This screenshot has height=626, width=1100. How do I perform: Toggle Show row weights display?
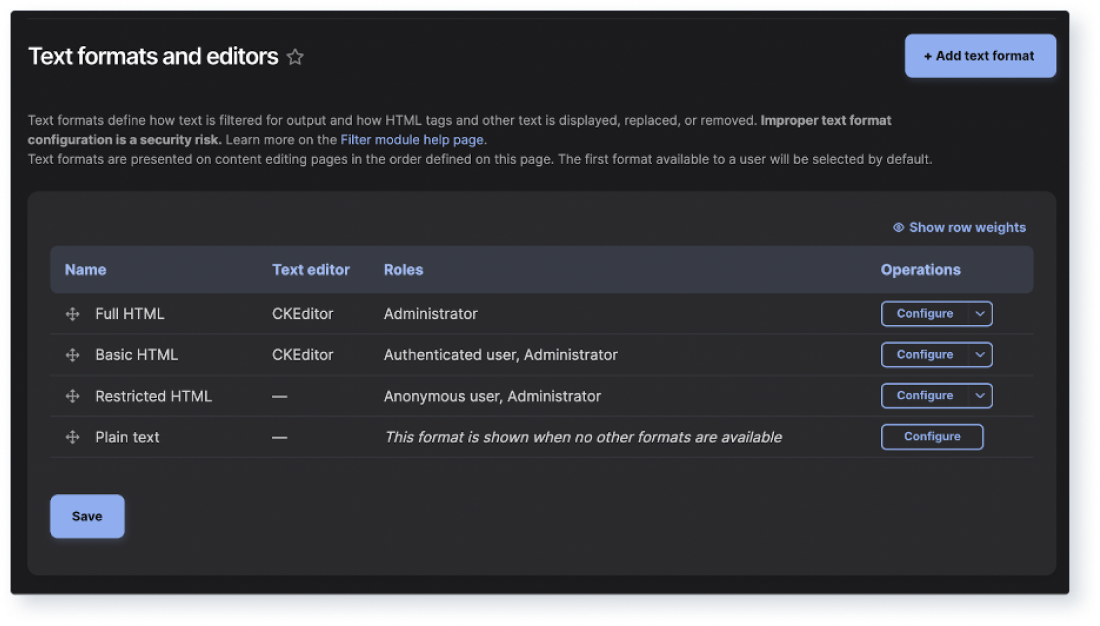click(x=966, y=227)
